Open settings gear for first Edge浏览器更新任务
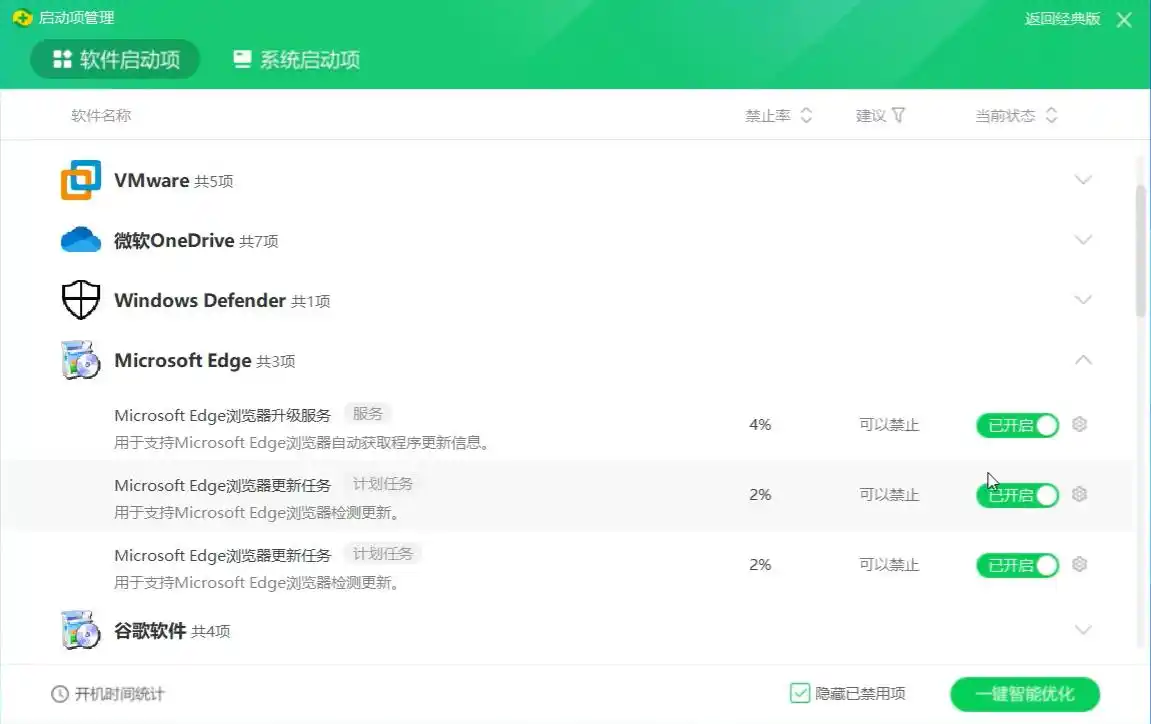The image size is (1151, 724). click(1079, 494)
